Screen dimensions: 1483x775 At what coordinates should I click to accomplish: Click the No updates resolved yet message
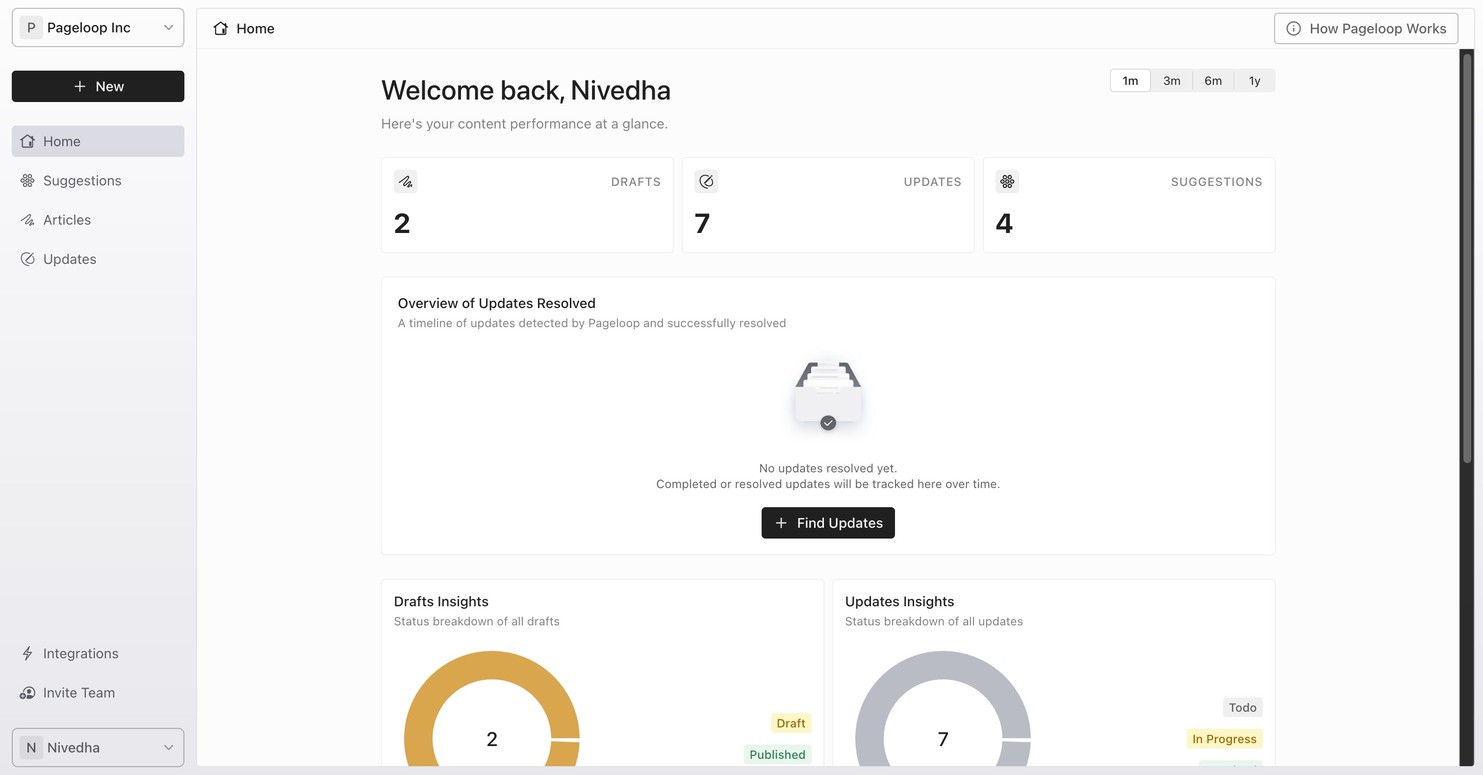[828, 468]
